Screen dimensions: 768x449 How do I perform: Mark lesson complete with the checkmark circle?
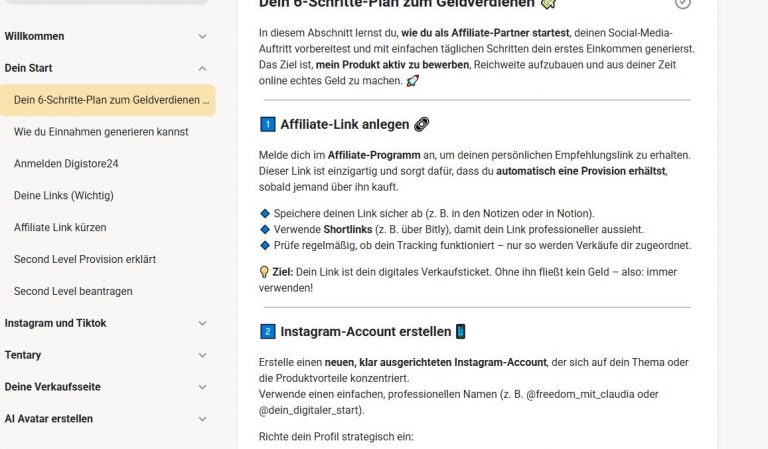pyautogui.click(x=683, y=4)
